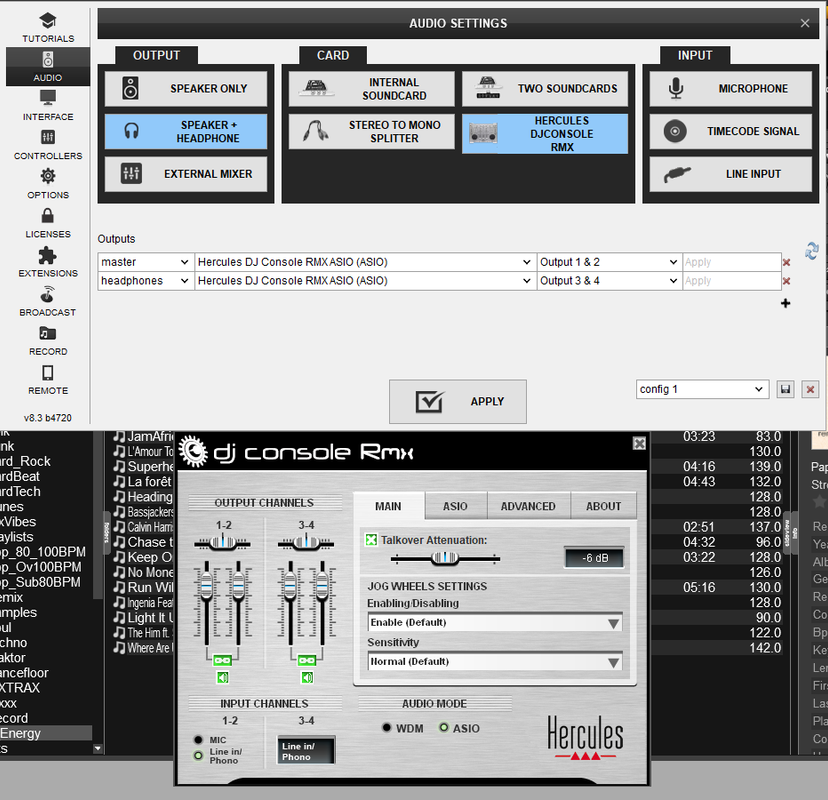Open the Extensions puzzle-piece section
This screenshot has height=800, width=828.
pyautogui.click(x=48, y=262)
